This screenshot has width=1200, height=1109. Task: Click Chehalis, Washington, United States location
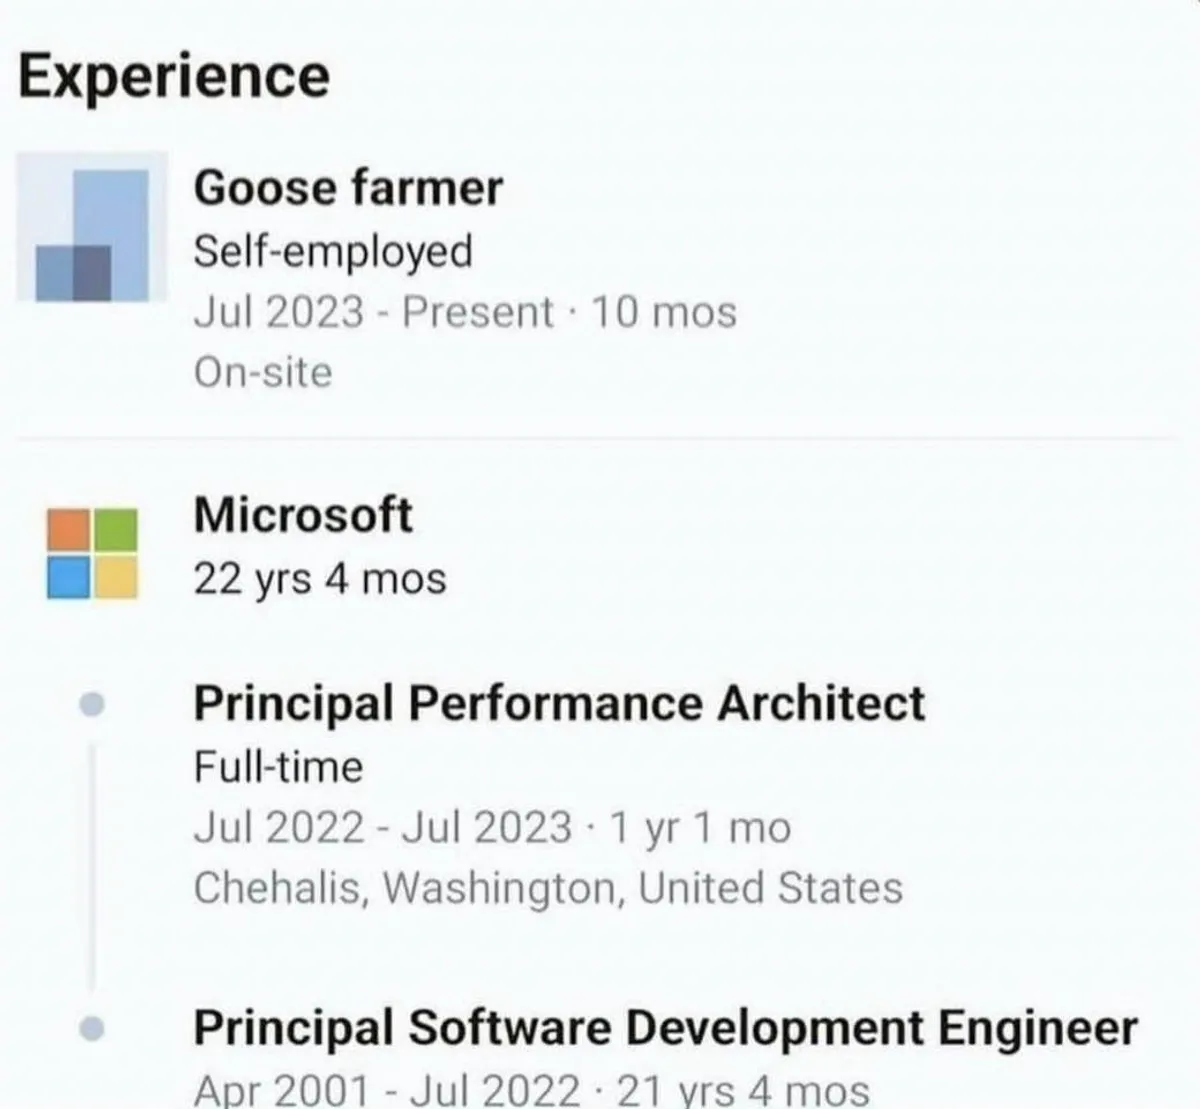(547, 888)
